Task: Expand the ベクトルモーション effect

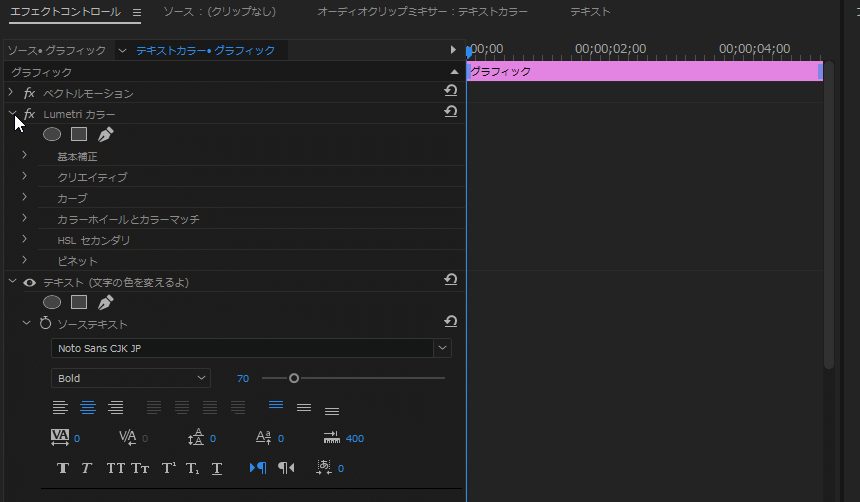Action: click(x=11, y=92)
